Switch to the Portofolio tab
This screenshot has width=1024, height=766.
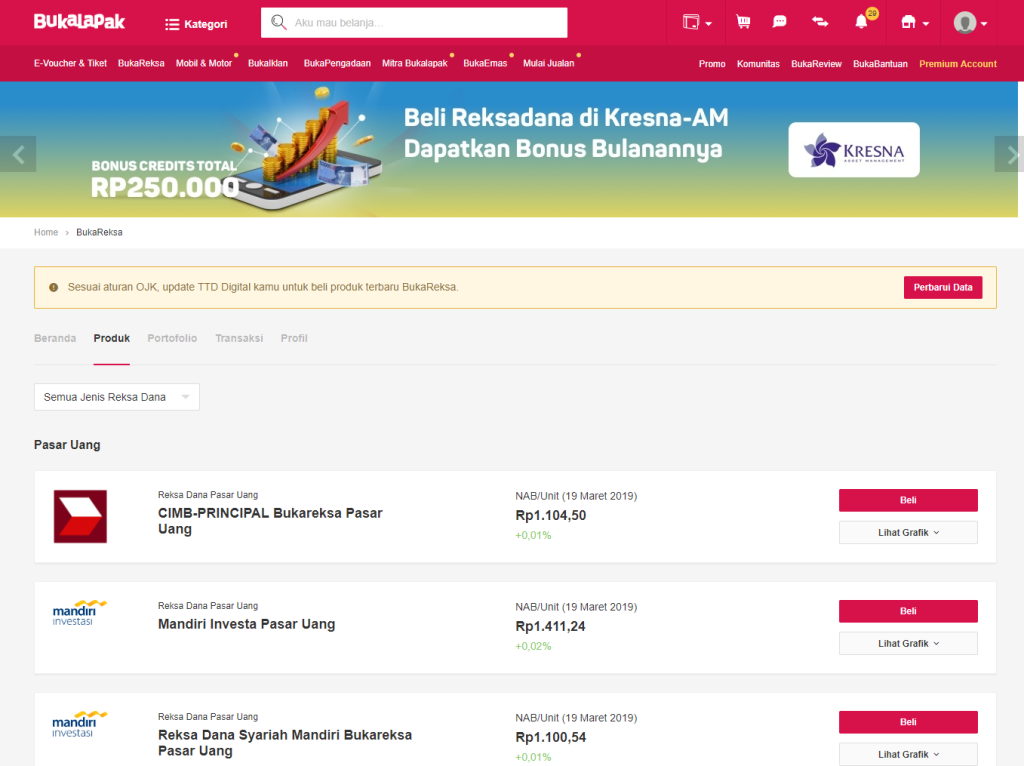coord(172,338)
